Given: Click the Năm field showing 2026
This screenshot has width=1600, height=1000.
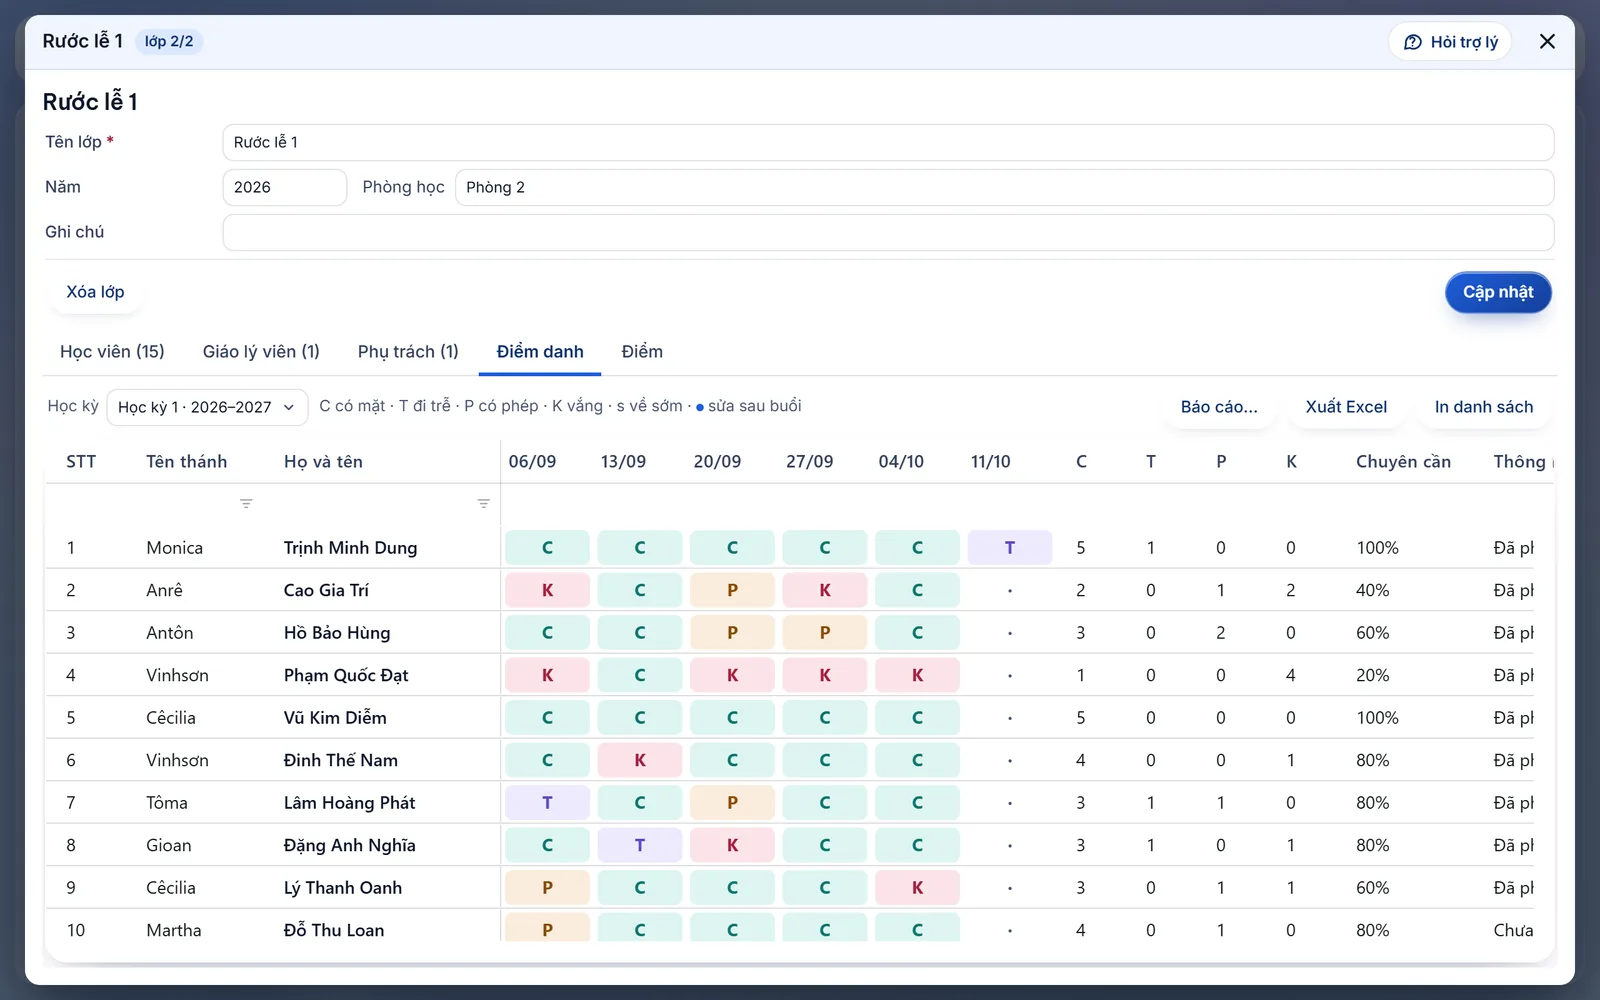Looking at the screenshot, I should click(285, 187).
